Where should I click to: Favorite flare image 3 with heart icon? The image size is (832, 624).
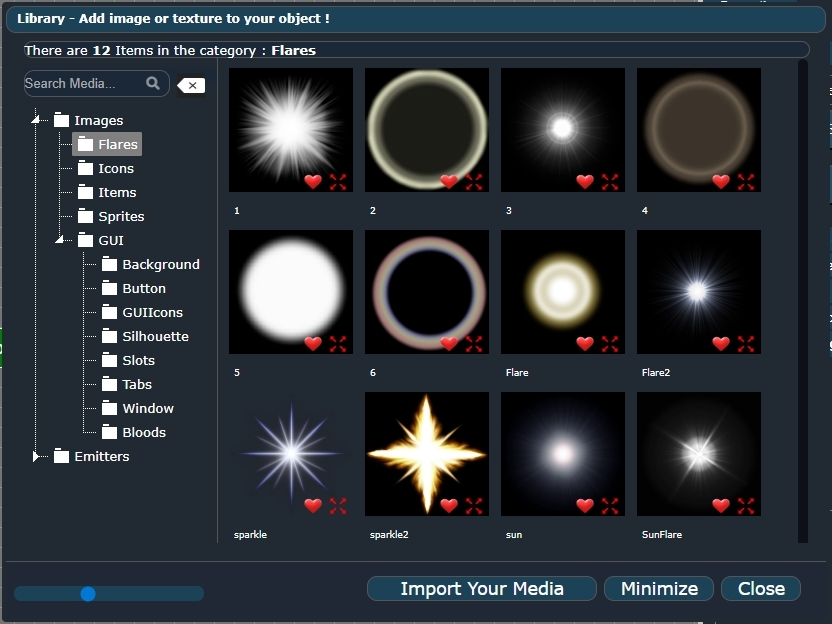[x=585, y=181]
